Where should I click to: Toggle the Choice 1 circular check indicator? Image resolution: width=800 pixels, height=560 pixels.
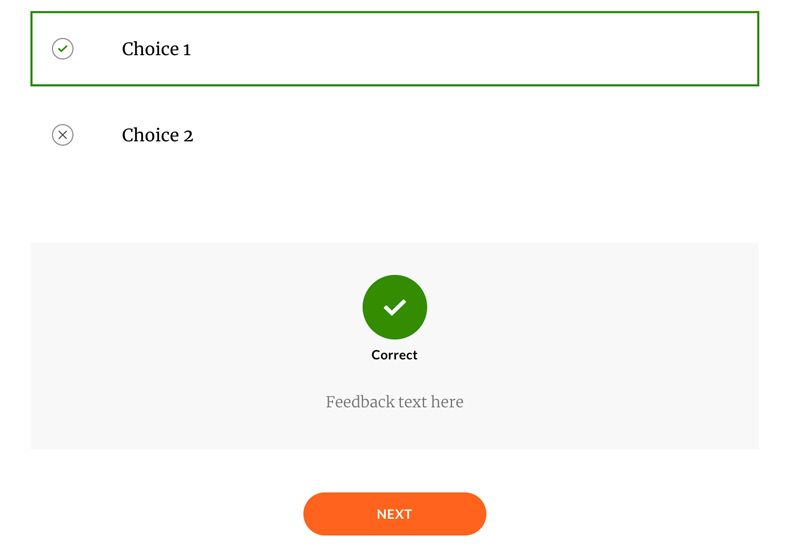pos(62,49)
